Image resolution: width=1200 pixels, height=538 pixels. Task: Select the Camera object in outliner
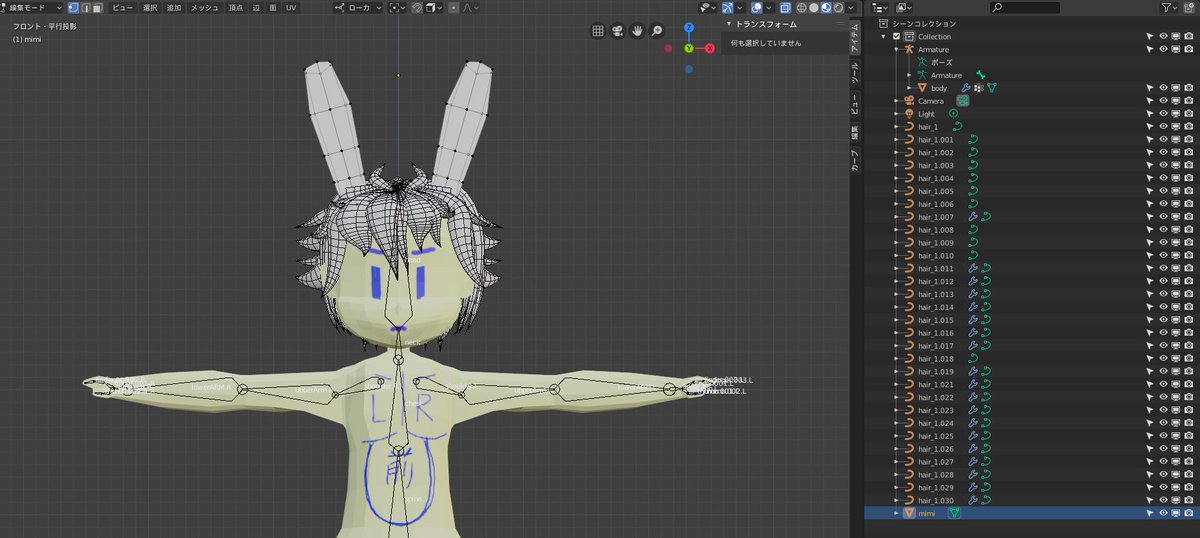click(x=930, y=101)
